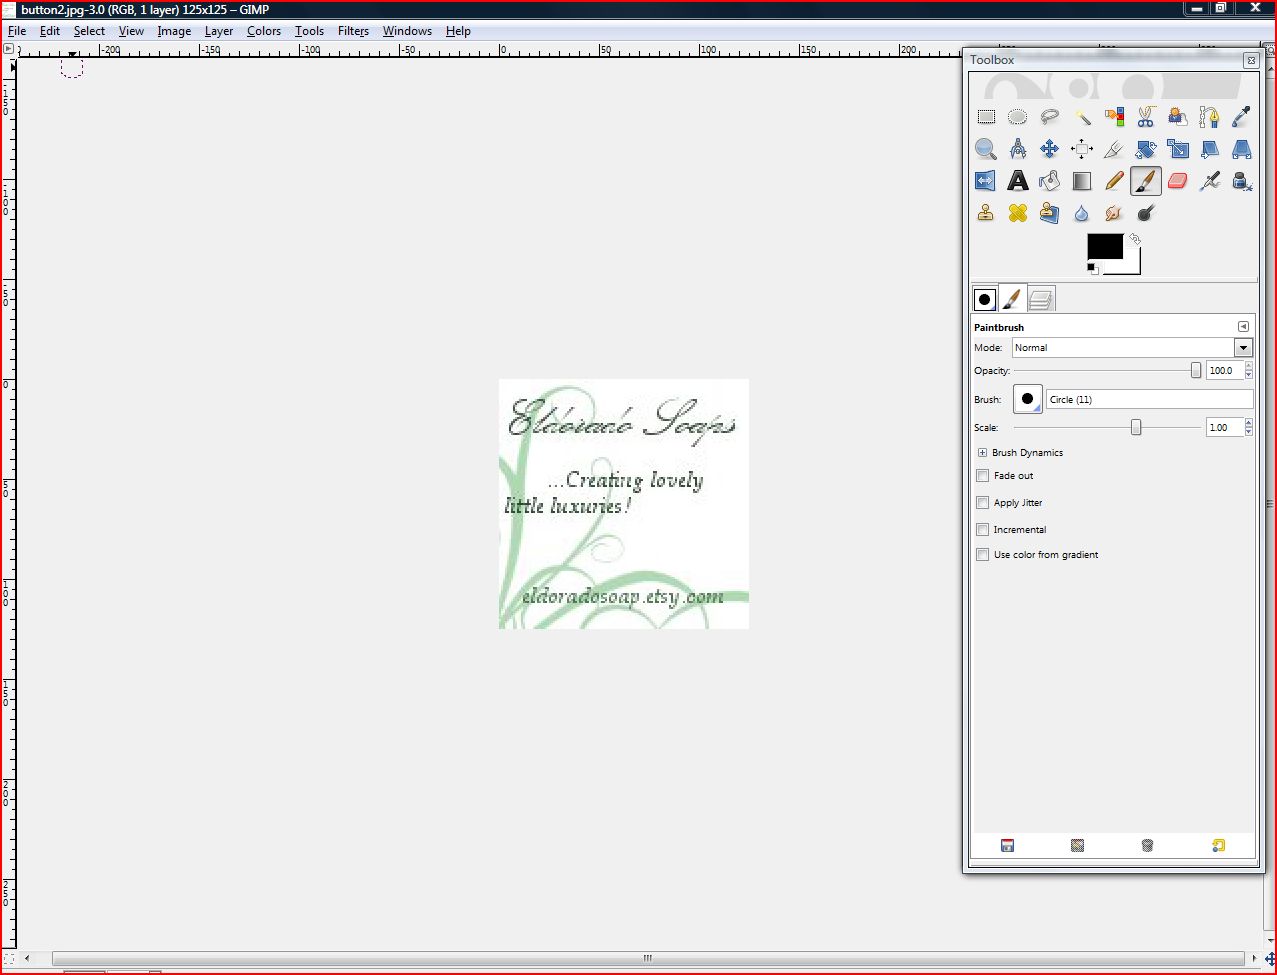
Task: Select the Color Picker eyedropper tool
Action: click(x=1242, y=117)
